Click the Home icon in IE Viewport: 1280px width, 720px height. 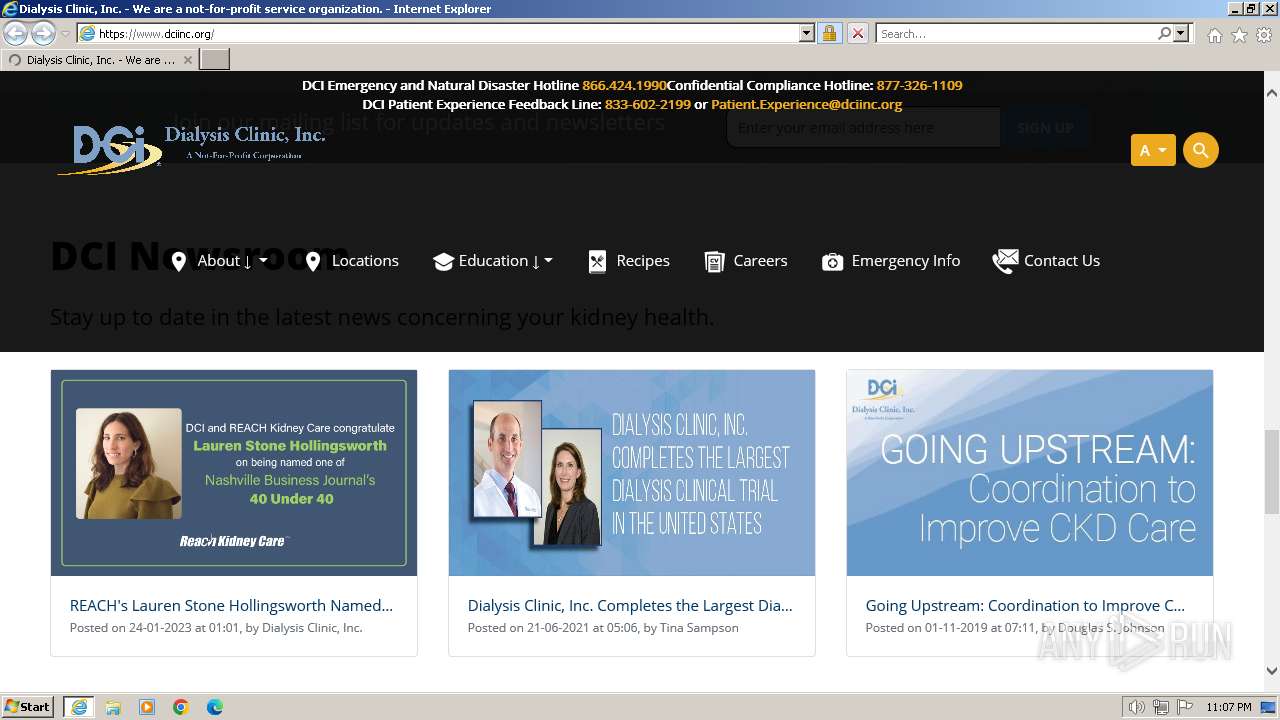click(x=1214, y=35)
